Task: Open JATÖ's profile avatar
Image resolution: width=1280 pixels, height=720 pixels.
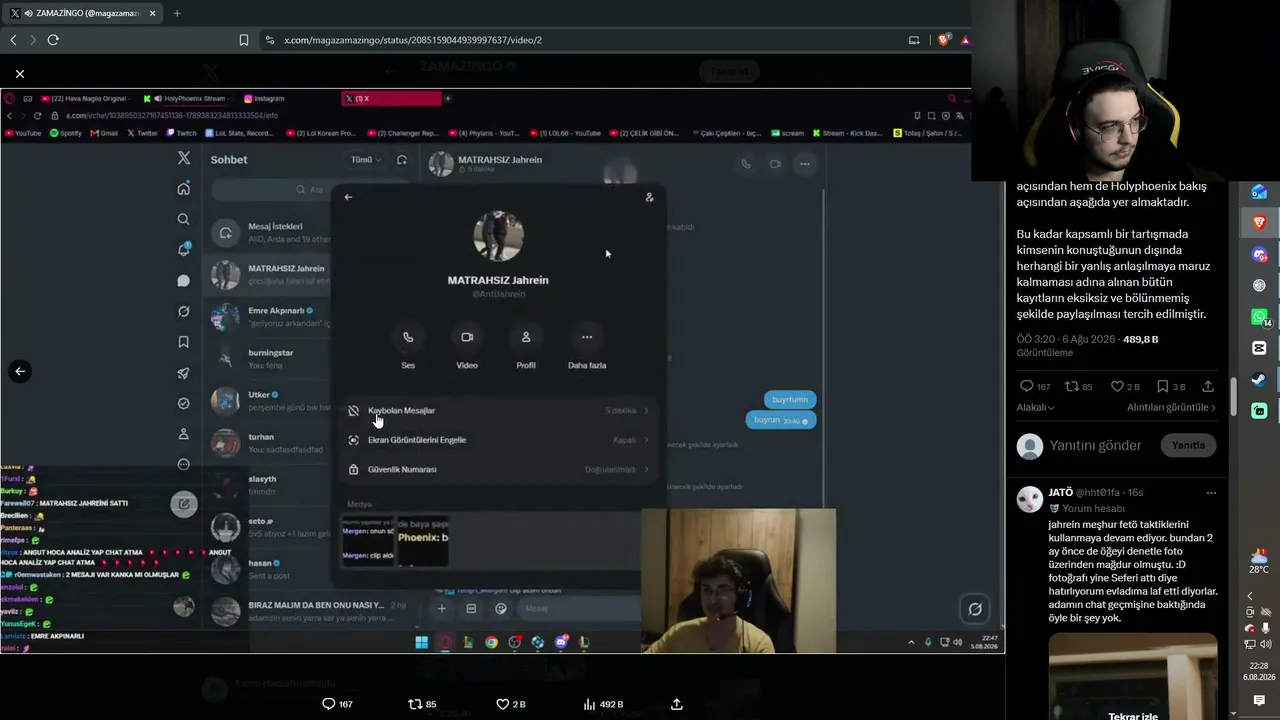Action: coord(1030,499)
